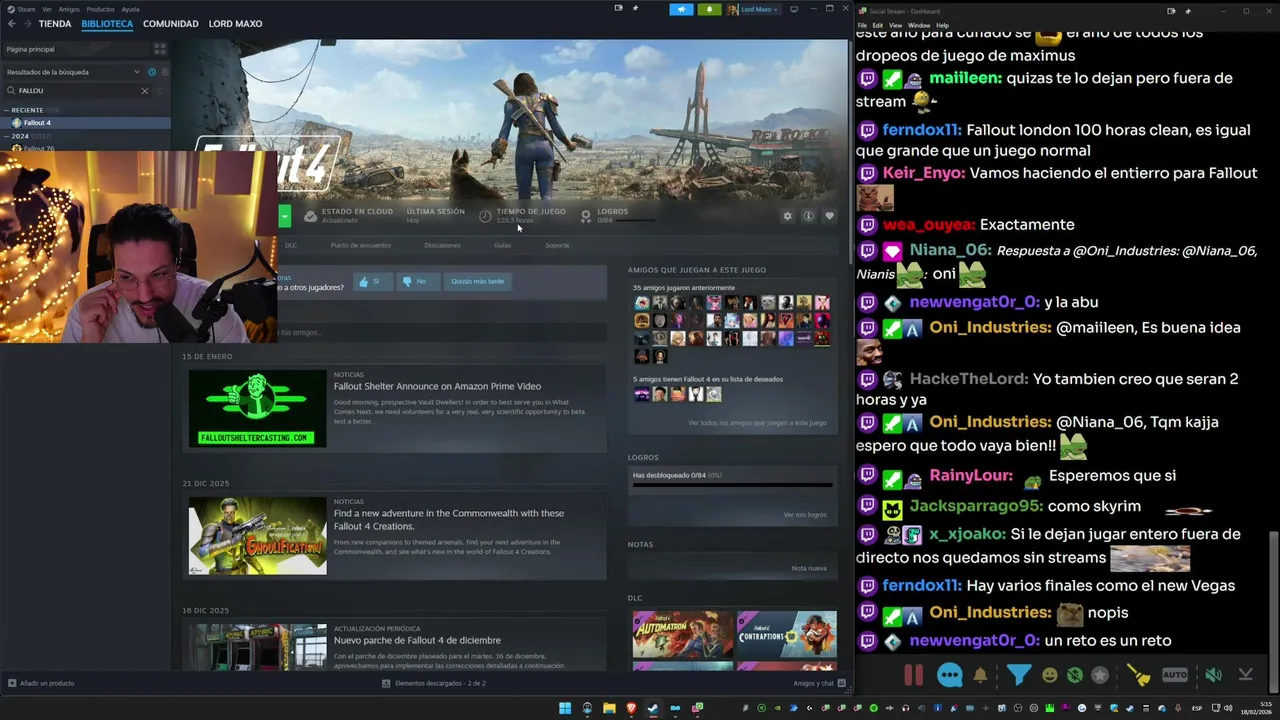Select BIBLIOTECA tab
The width and height of the screenshot is (1280, 720).
(x=107, y=23)
